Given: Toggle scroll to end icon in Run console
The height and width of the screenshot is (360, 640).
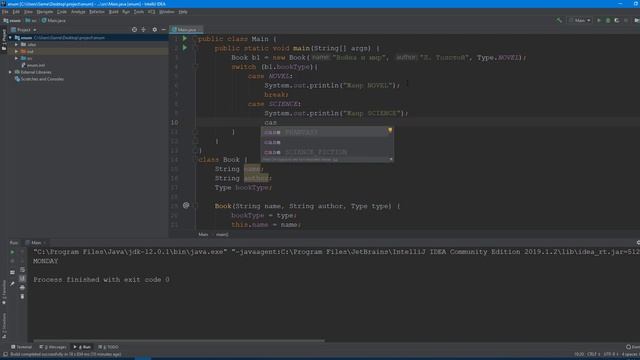Looking at the screenshot, I should click(x=22, y=279).
